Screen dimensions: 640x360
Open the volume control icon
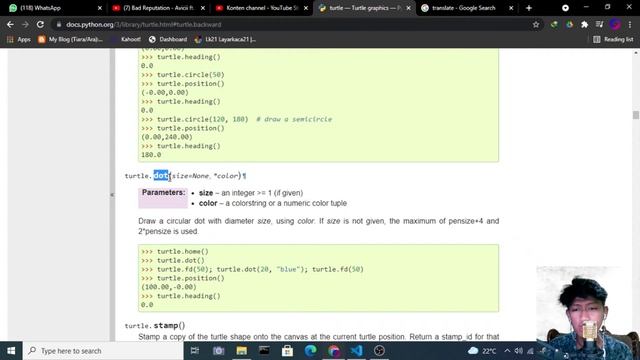[x=518, y=351]
